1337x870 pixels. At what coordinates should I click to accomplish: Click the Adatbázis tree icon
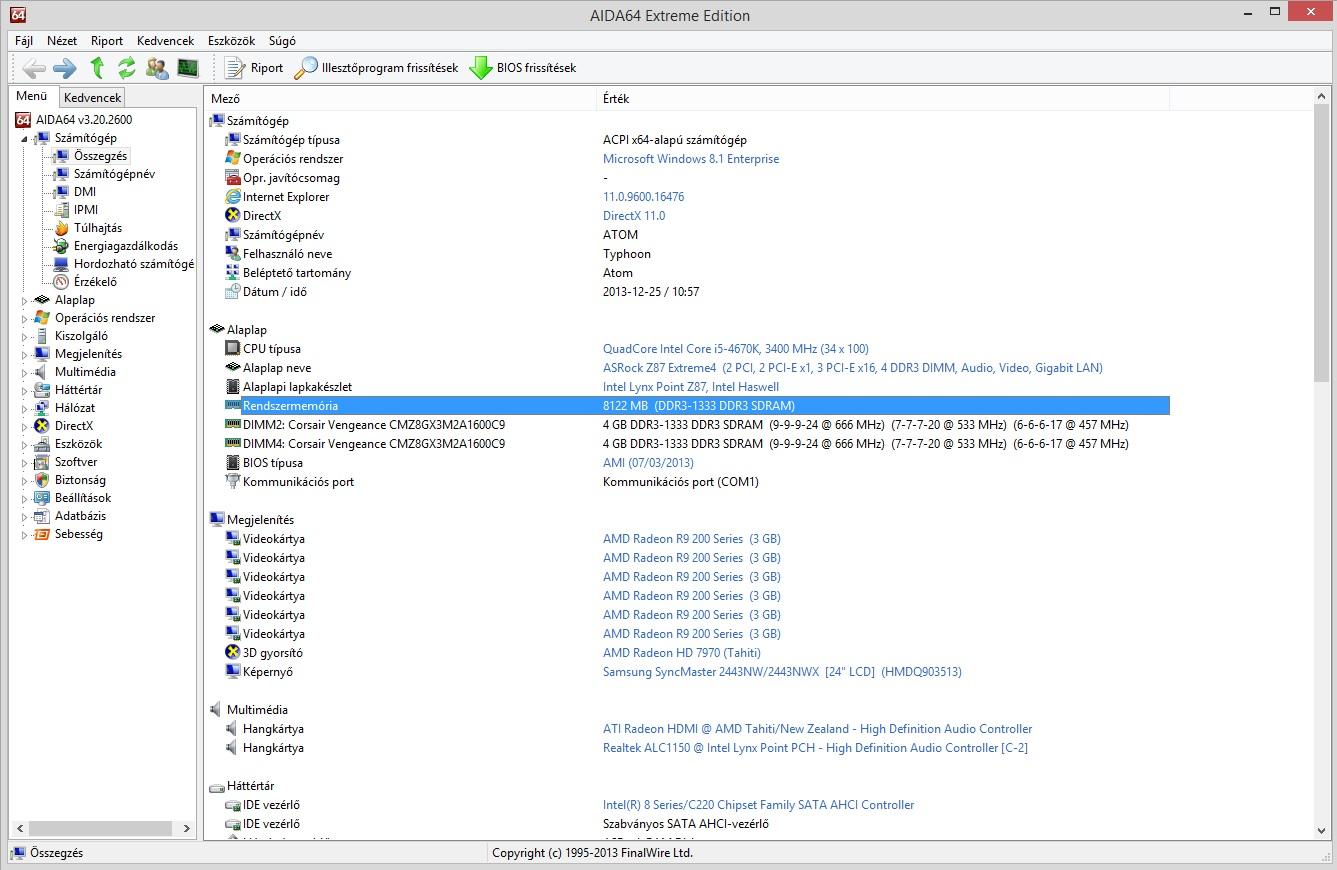pyautogui.click(x=42, y=516)
